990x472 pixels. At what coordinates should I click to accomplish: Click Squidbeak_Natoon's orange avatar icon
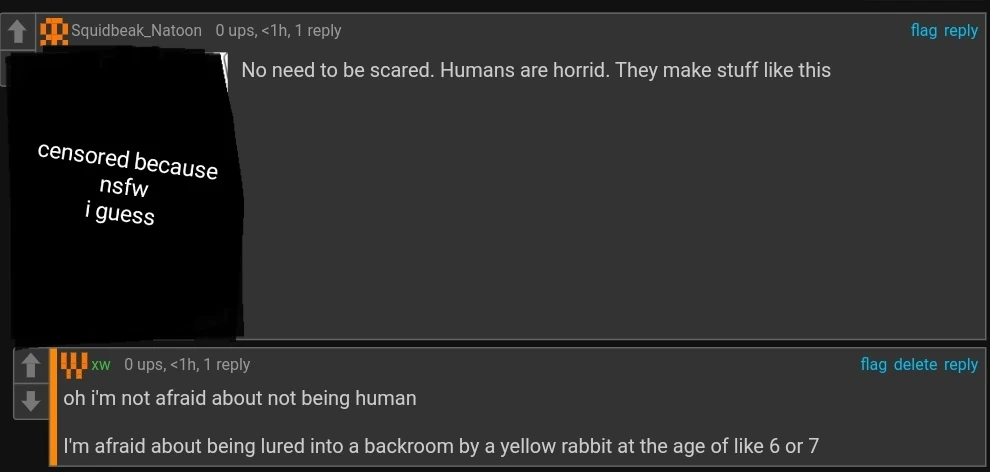click(53, 32)
